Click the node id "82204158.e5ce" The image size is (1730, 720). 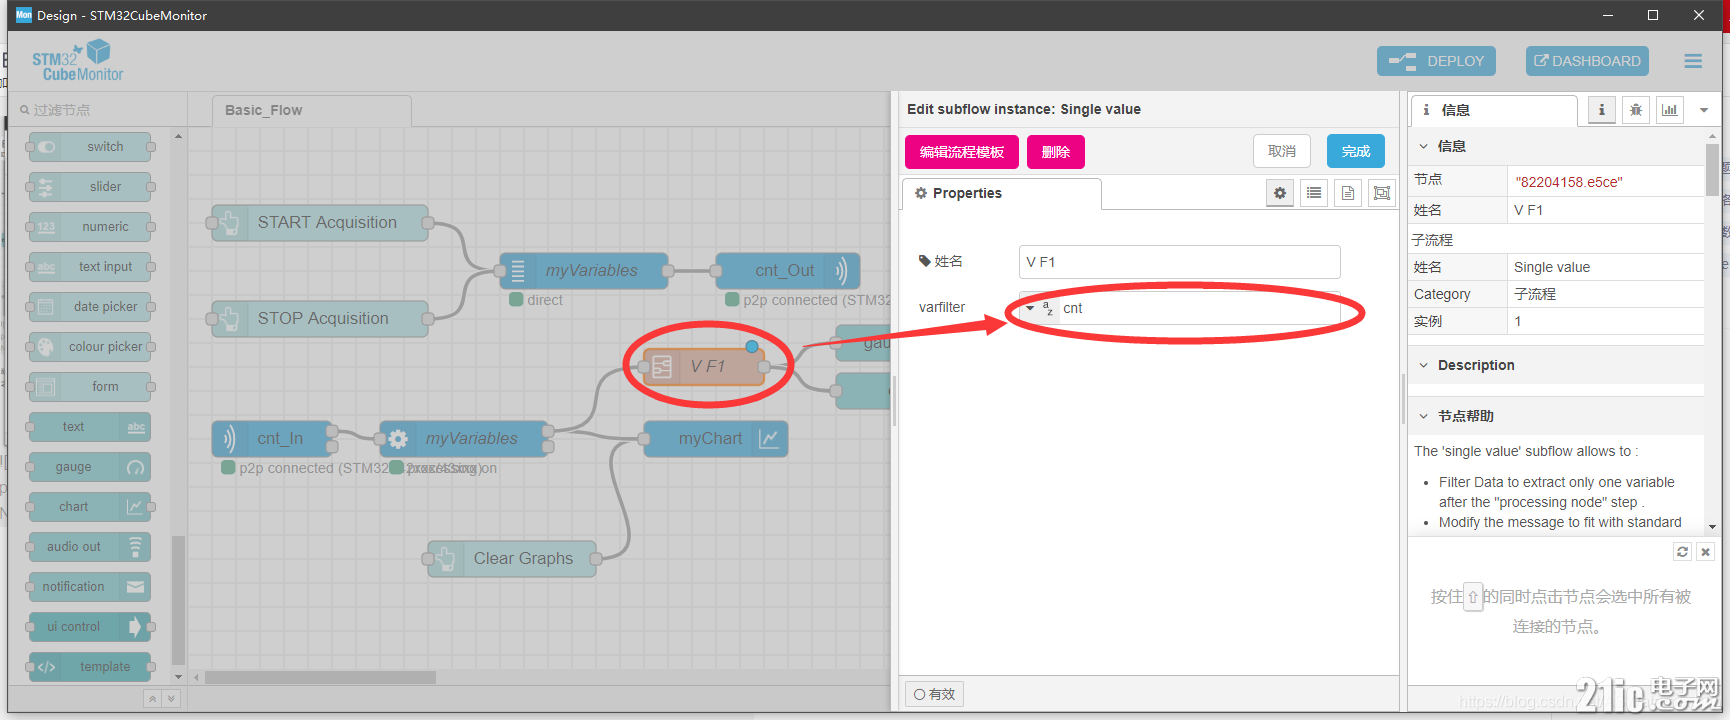(x=1569, y=182)
